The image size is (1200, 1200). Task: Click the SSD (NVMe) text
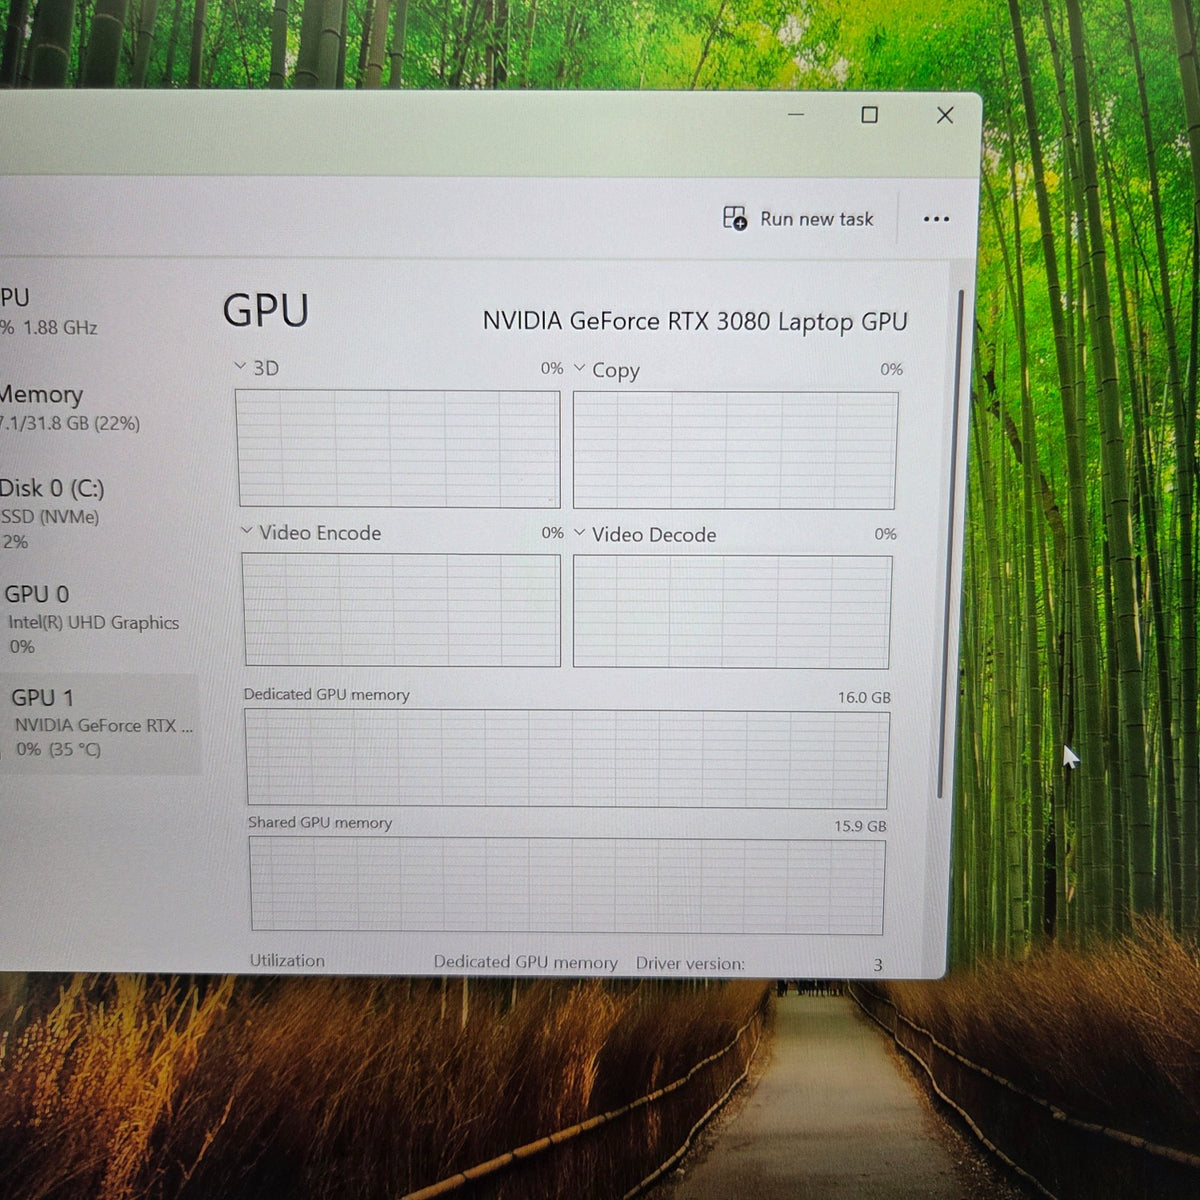pyautogui.click(x=50, y=517)
